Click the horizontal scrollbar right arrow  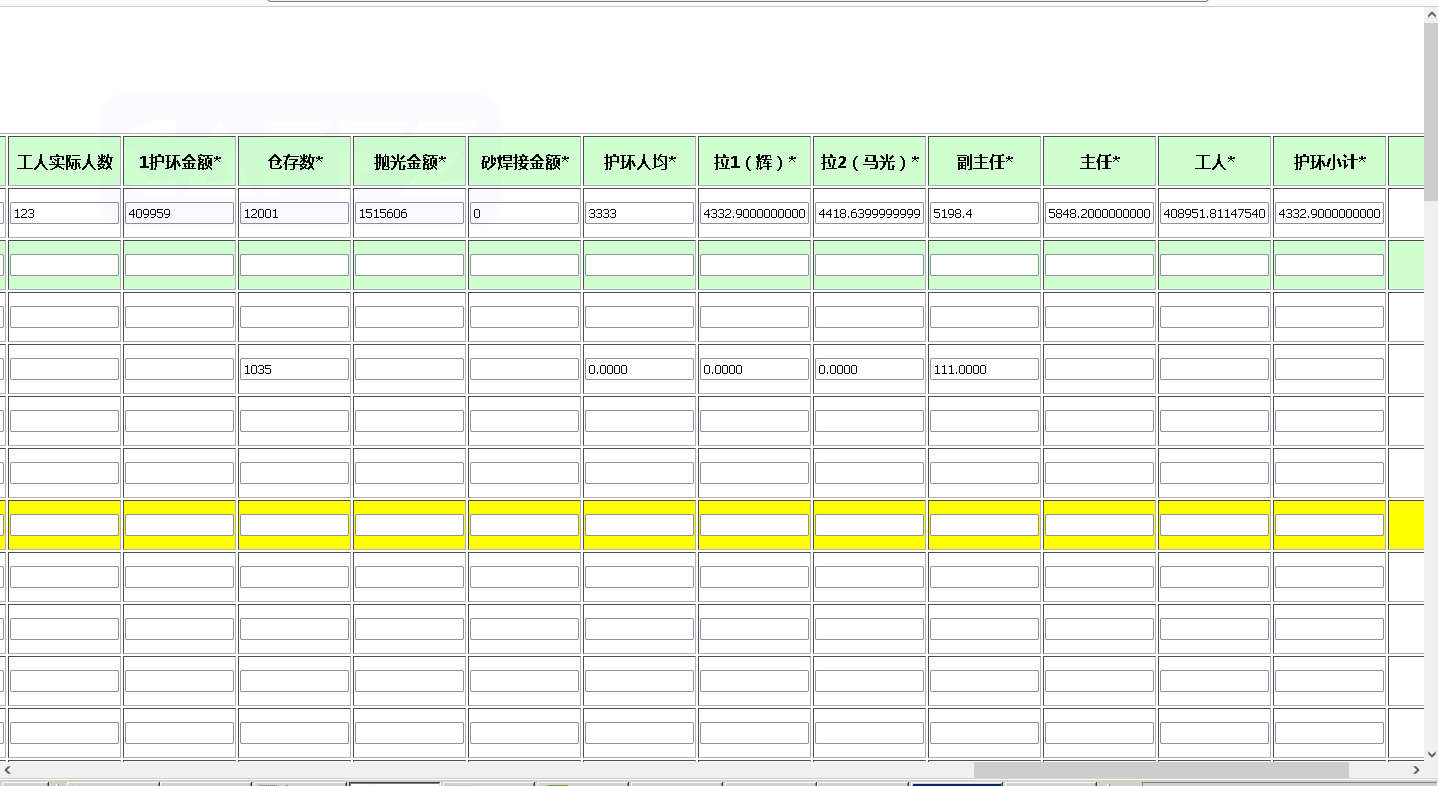(x=1415, y=770)
